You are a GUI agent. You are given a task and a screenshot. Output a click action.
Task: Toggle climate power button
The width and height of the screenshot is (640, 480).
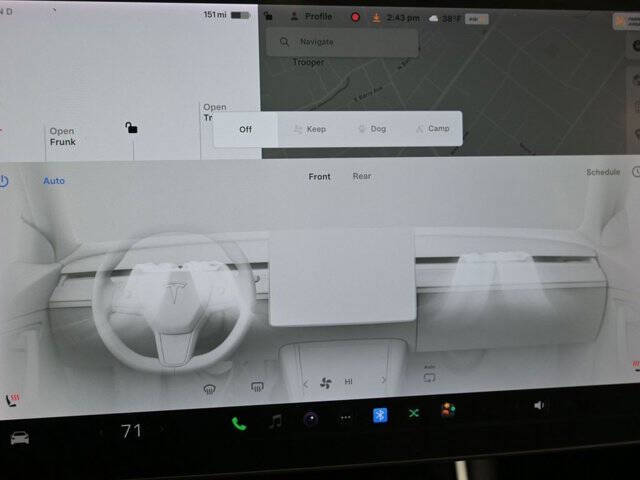point(4,181)
